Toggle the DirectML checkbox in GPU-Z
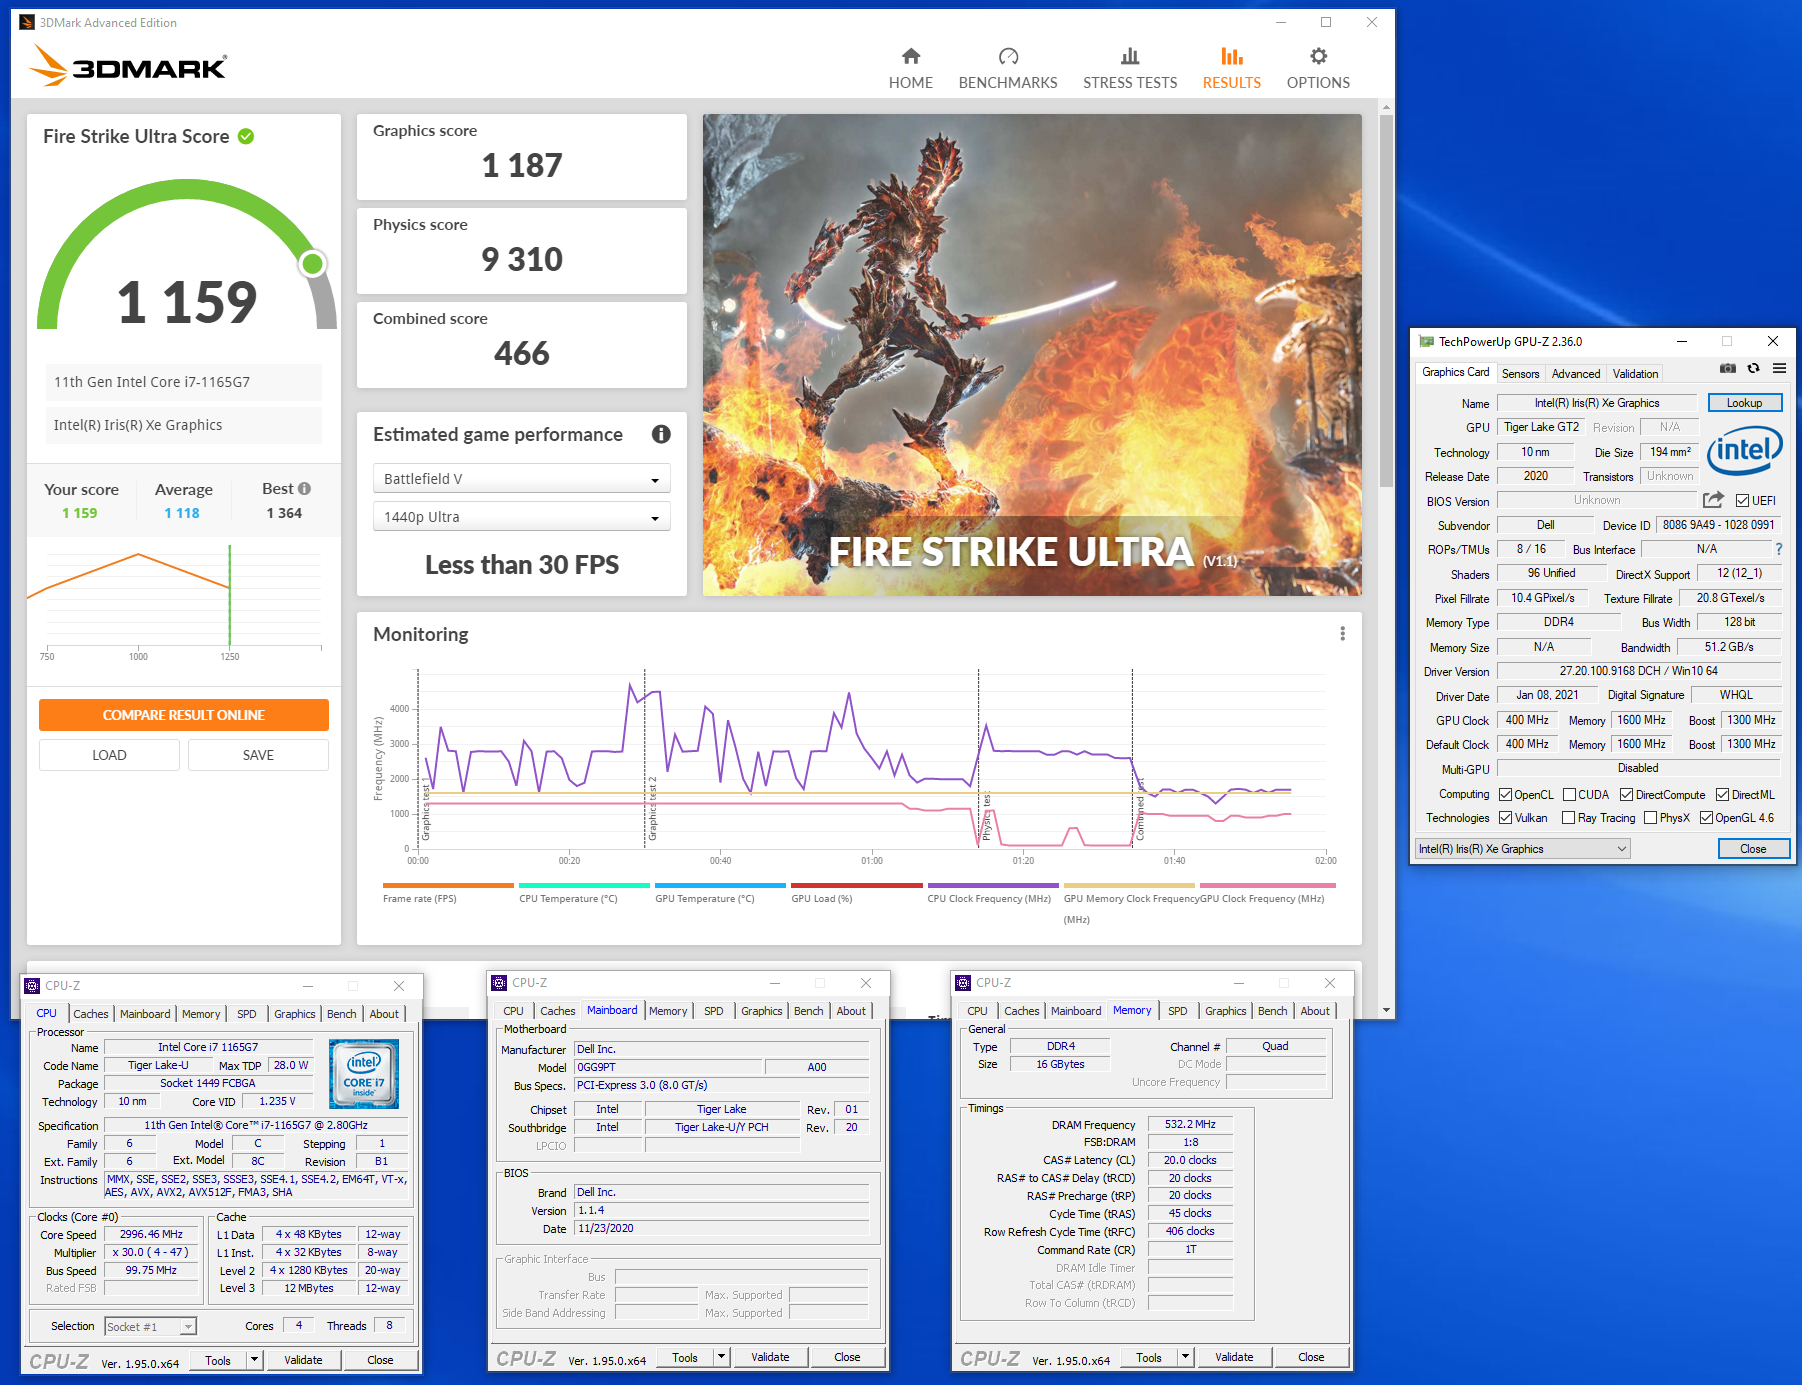1802x1385 pixels. point(1722,795)
